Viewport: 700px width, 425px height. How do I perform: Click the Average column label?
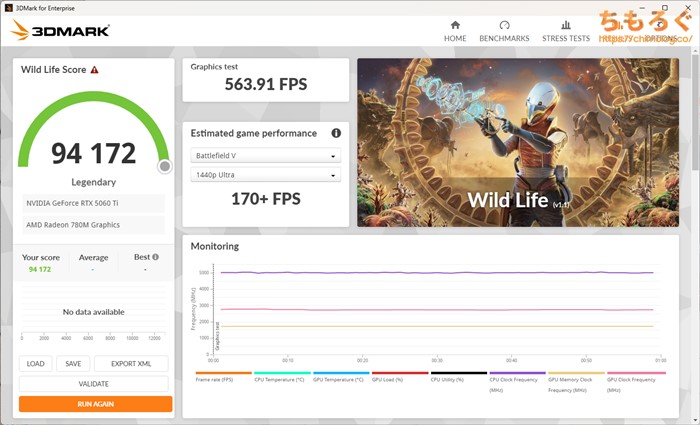[93, 257]
